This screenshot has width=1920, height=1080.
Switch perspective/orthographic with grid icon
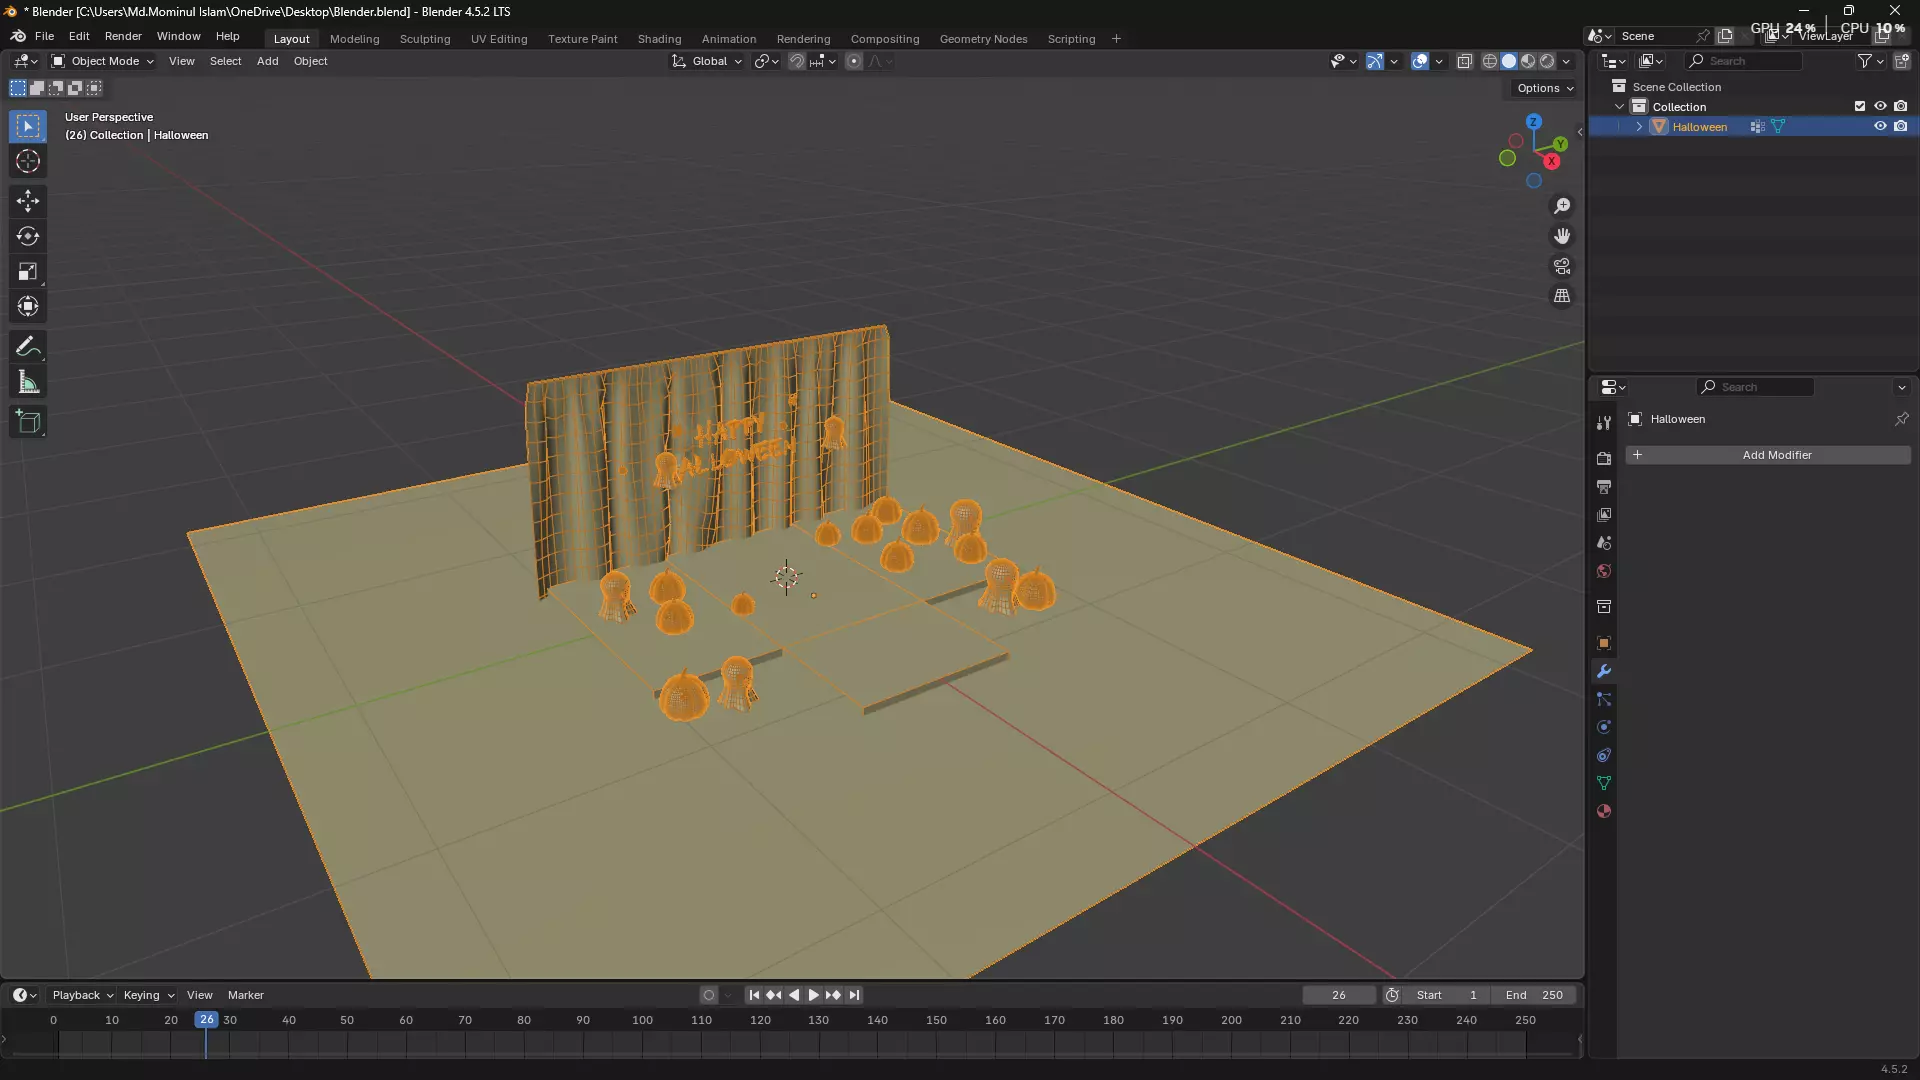pyautogui.click(x=1562, y=296)
